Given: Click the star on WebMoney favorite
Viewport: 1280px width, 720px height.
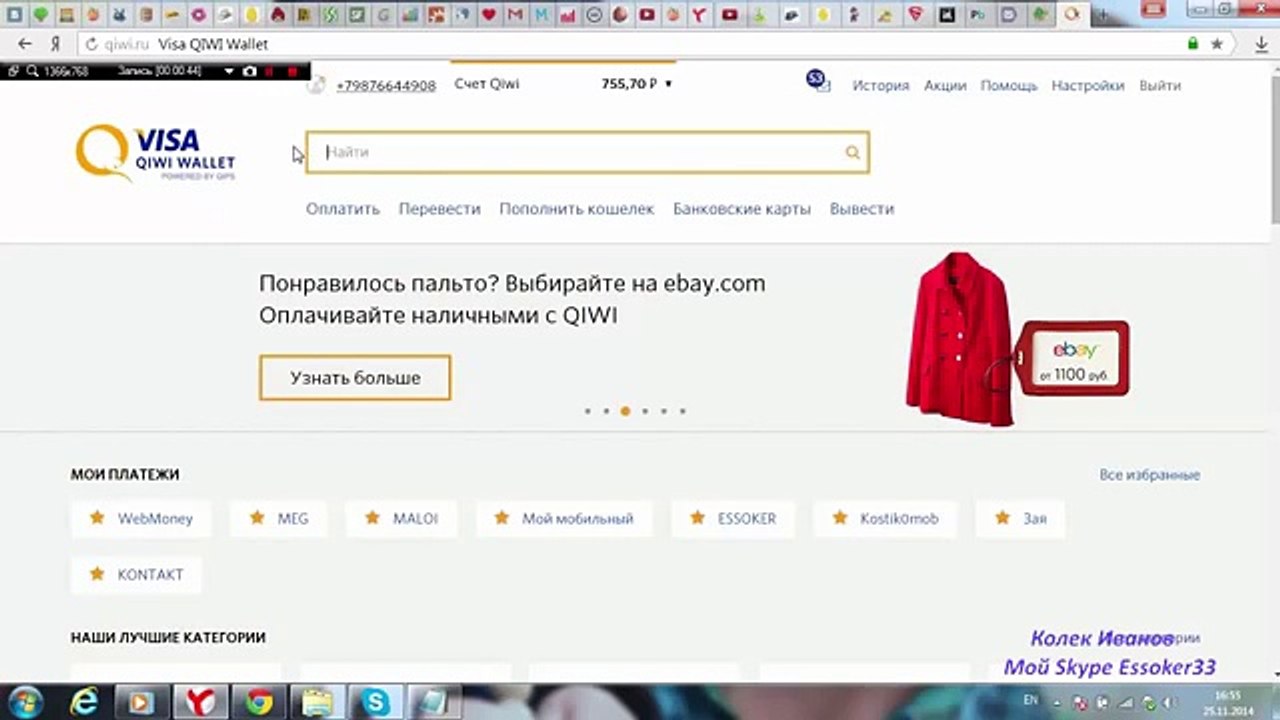Looking at the screenshot, I should pos(97,518).
